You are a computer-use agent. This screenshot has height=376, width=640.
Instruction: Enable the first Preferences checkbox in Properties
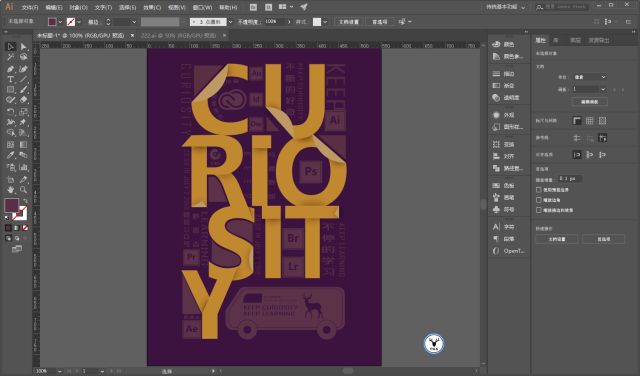(x=539, y=190)
